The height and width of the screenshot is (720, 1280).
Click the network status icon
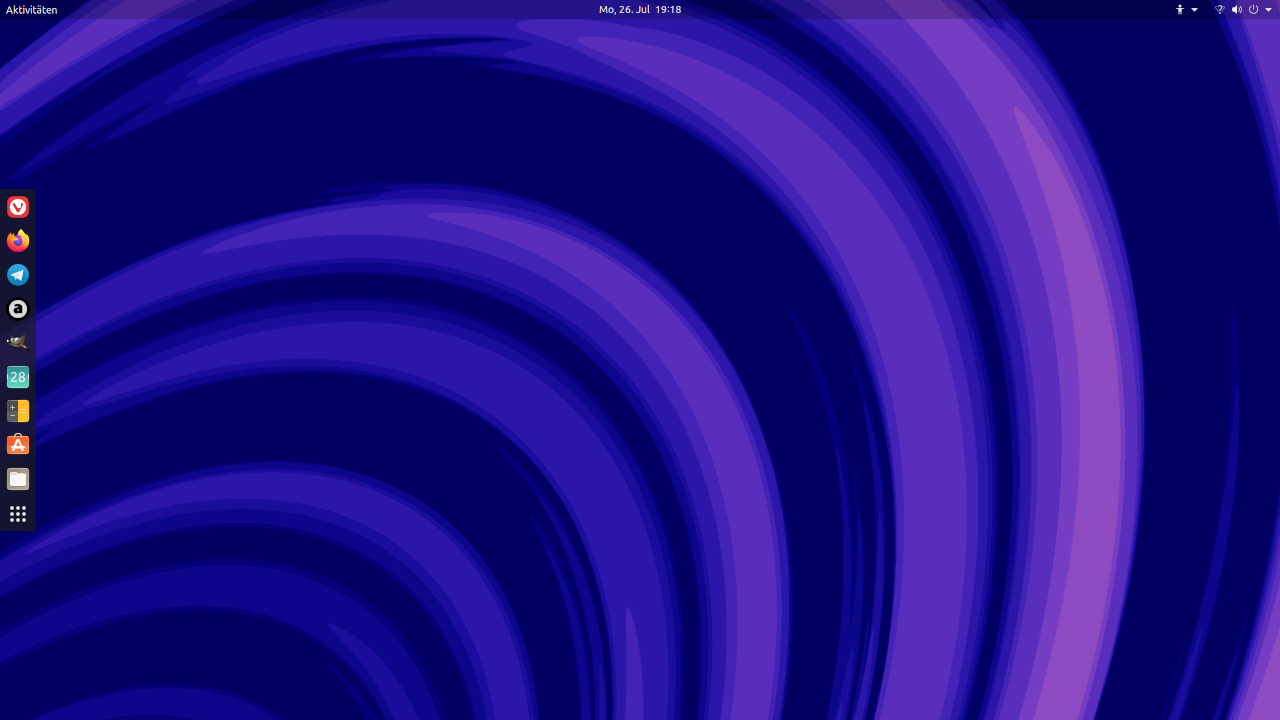click(1220, 10)
